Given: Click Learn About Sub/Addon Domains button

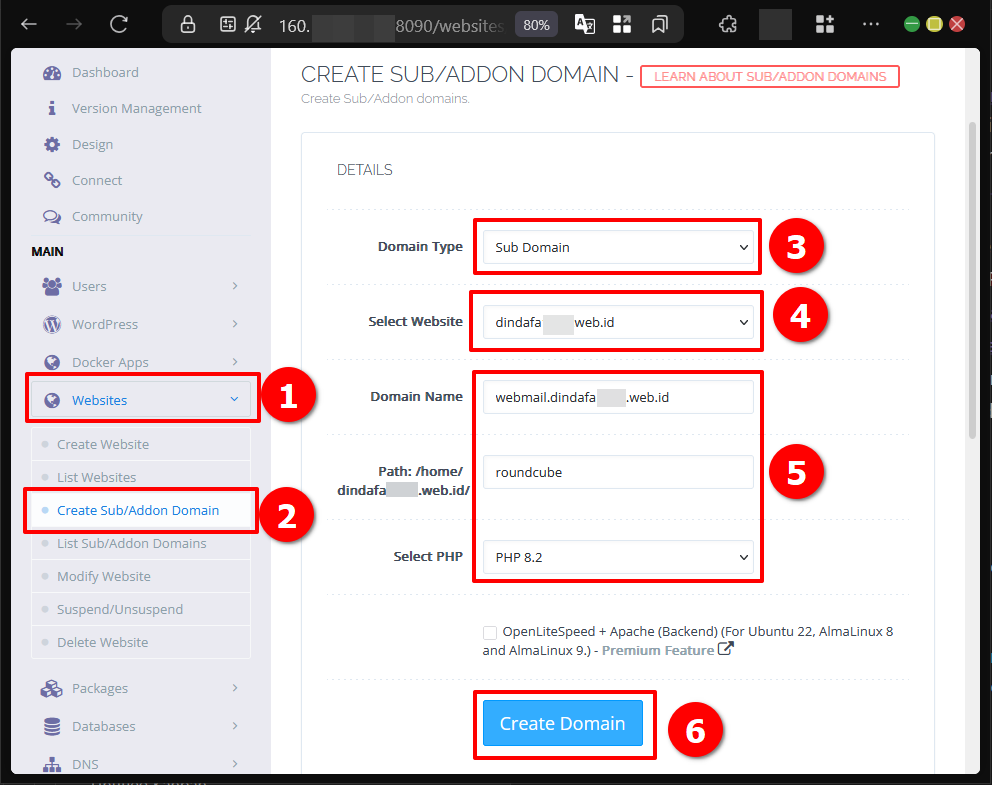Looking at the screenshot, I should (770, 77).
